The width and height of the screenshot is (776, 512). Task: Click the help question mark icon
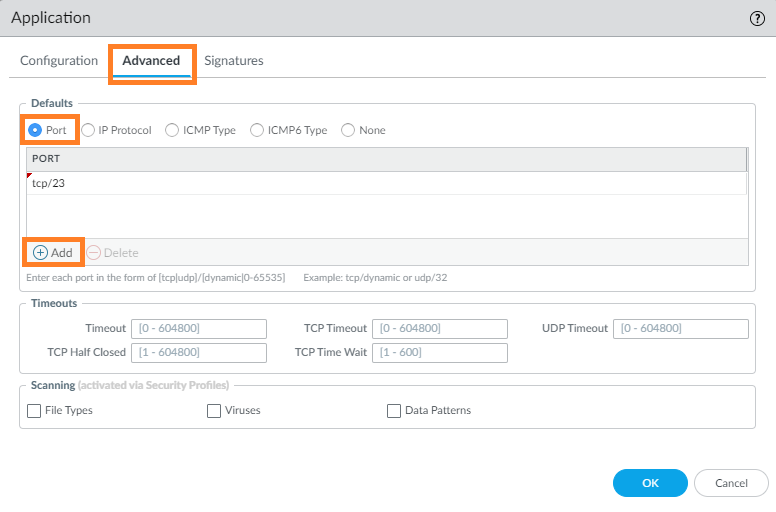coord(757,18)
